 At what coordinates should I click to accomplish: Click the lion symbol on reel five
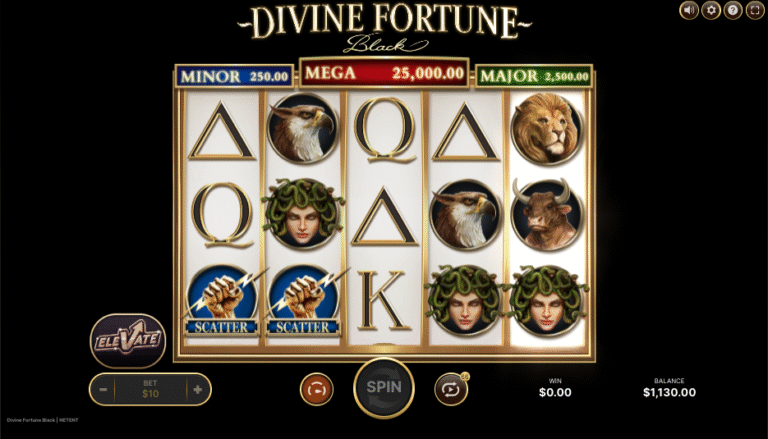coord(547,128)
